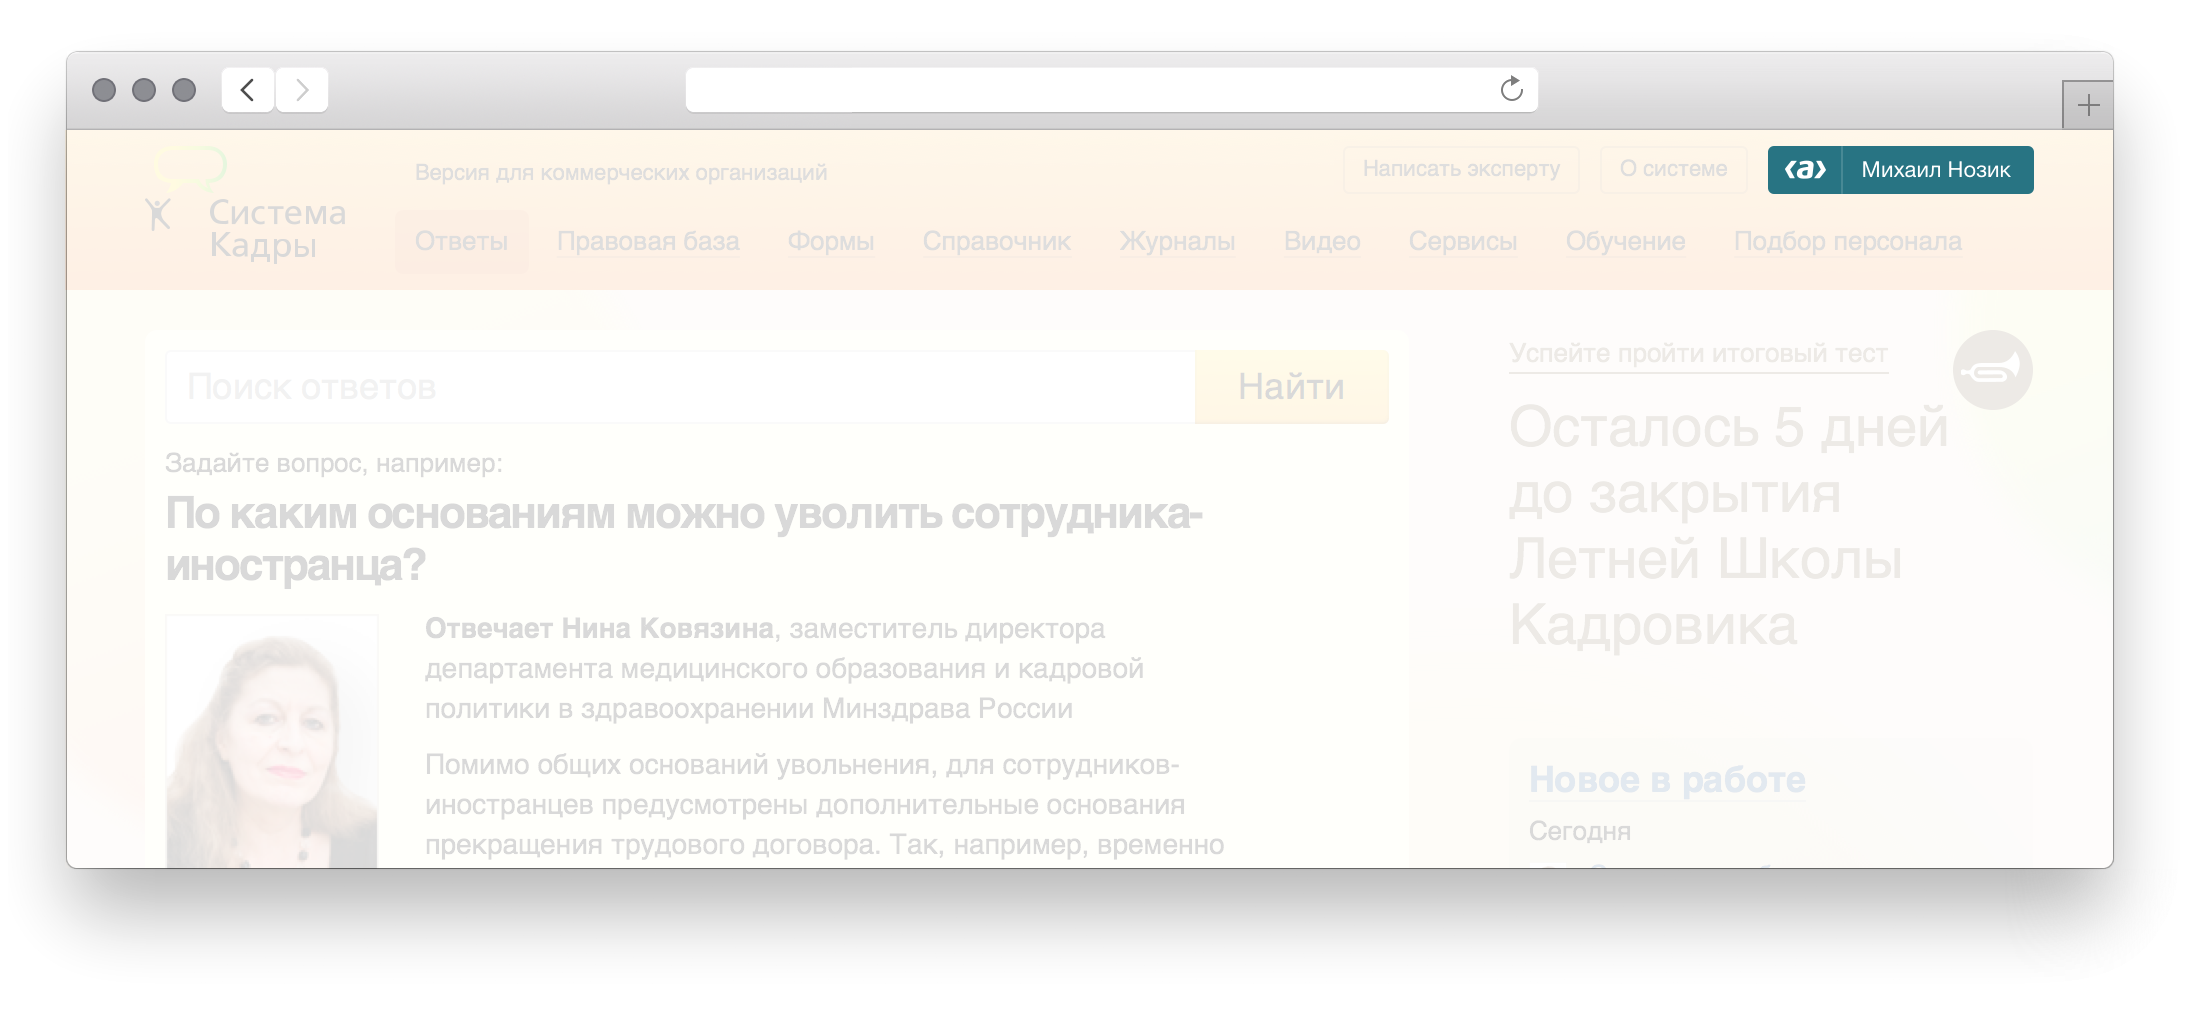Viewport: 2208px width, 1020px height.
Task: Click the (a) account badge icon
Action: [1805, 170]
